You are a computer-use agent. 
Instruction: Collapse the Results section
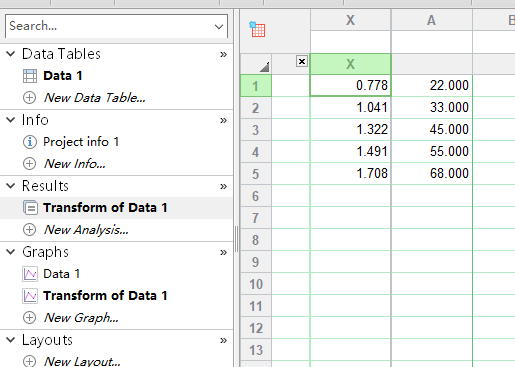click(11, 186)
